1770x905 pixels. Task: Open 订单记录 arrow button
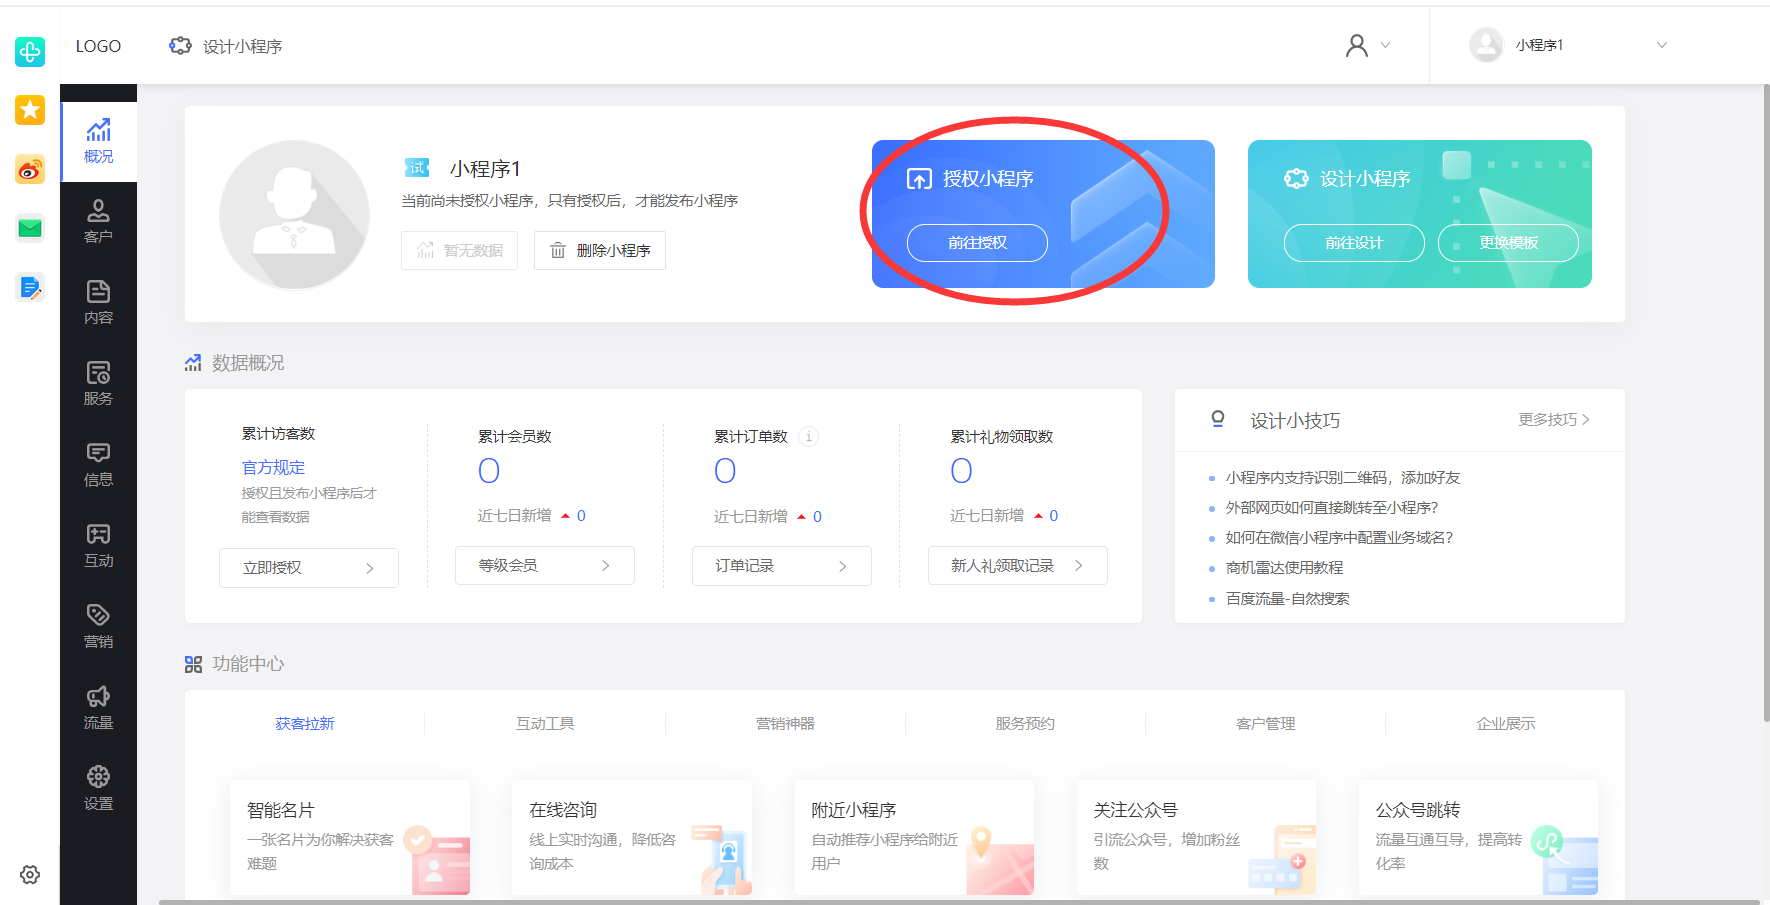782,566
